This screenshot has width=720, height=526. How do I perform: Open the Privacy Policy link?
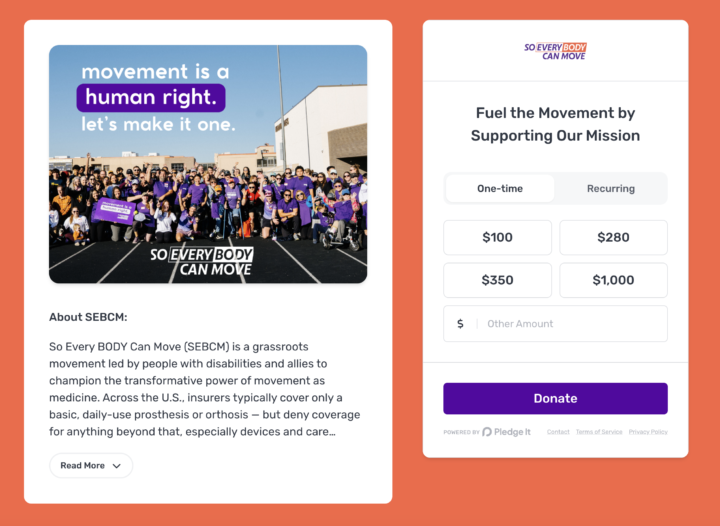(x=648, y=432)
